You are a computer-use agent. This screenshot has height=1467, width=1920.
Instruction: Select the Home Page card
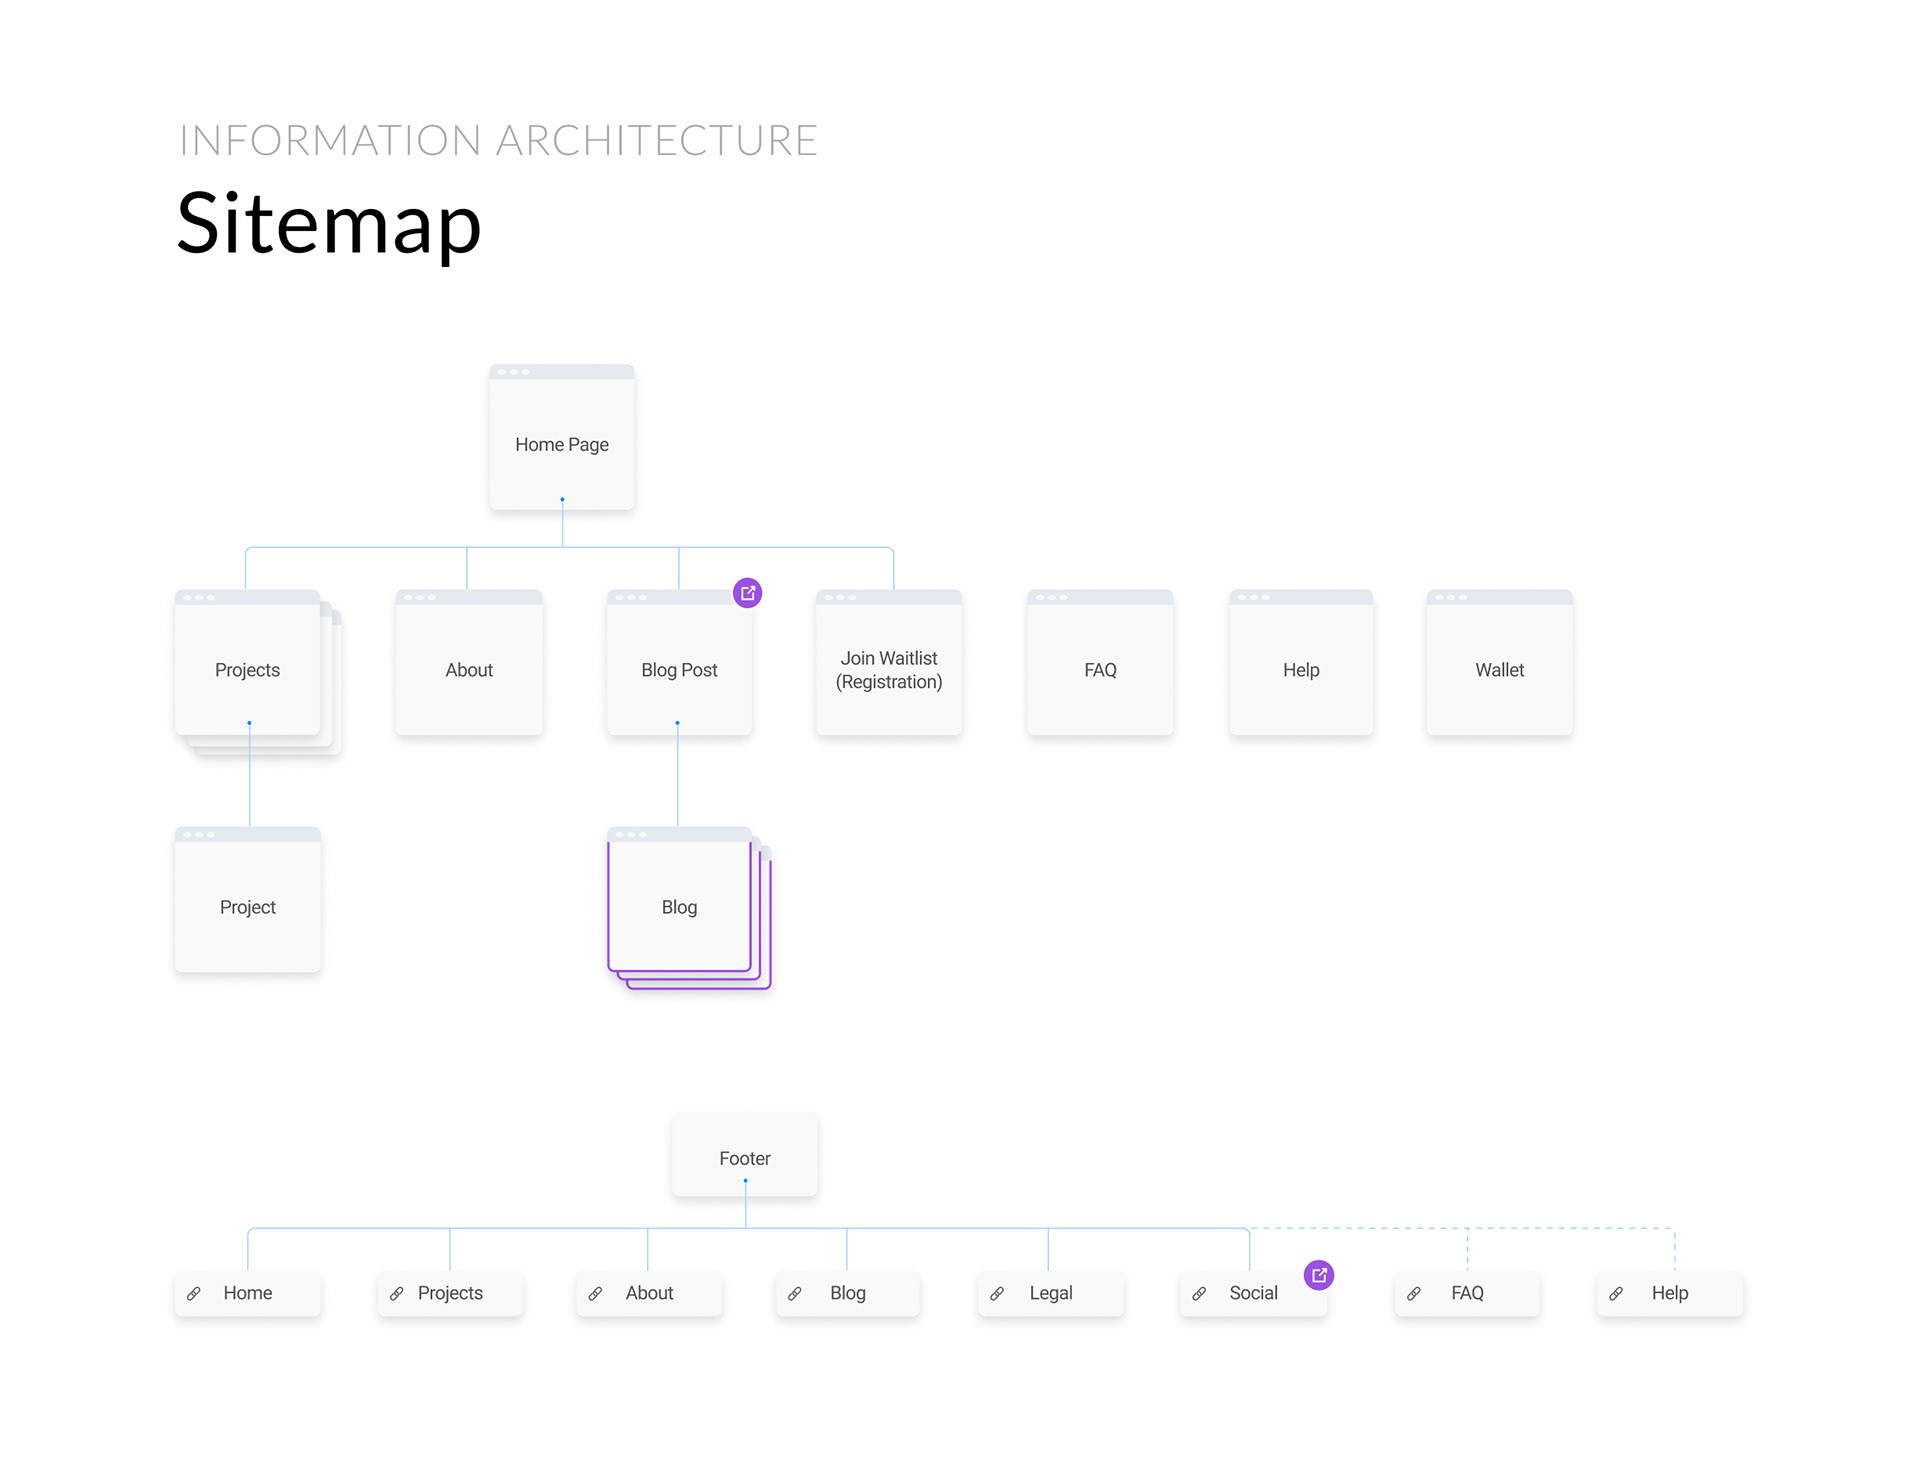tap(561, 440)
